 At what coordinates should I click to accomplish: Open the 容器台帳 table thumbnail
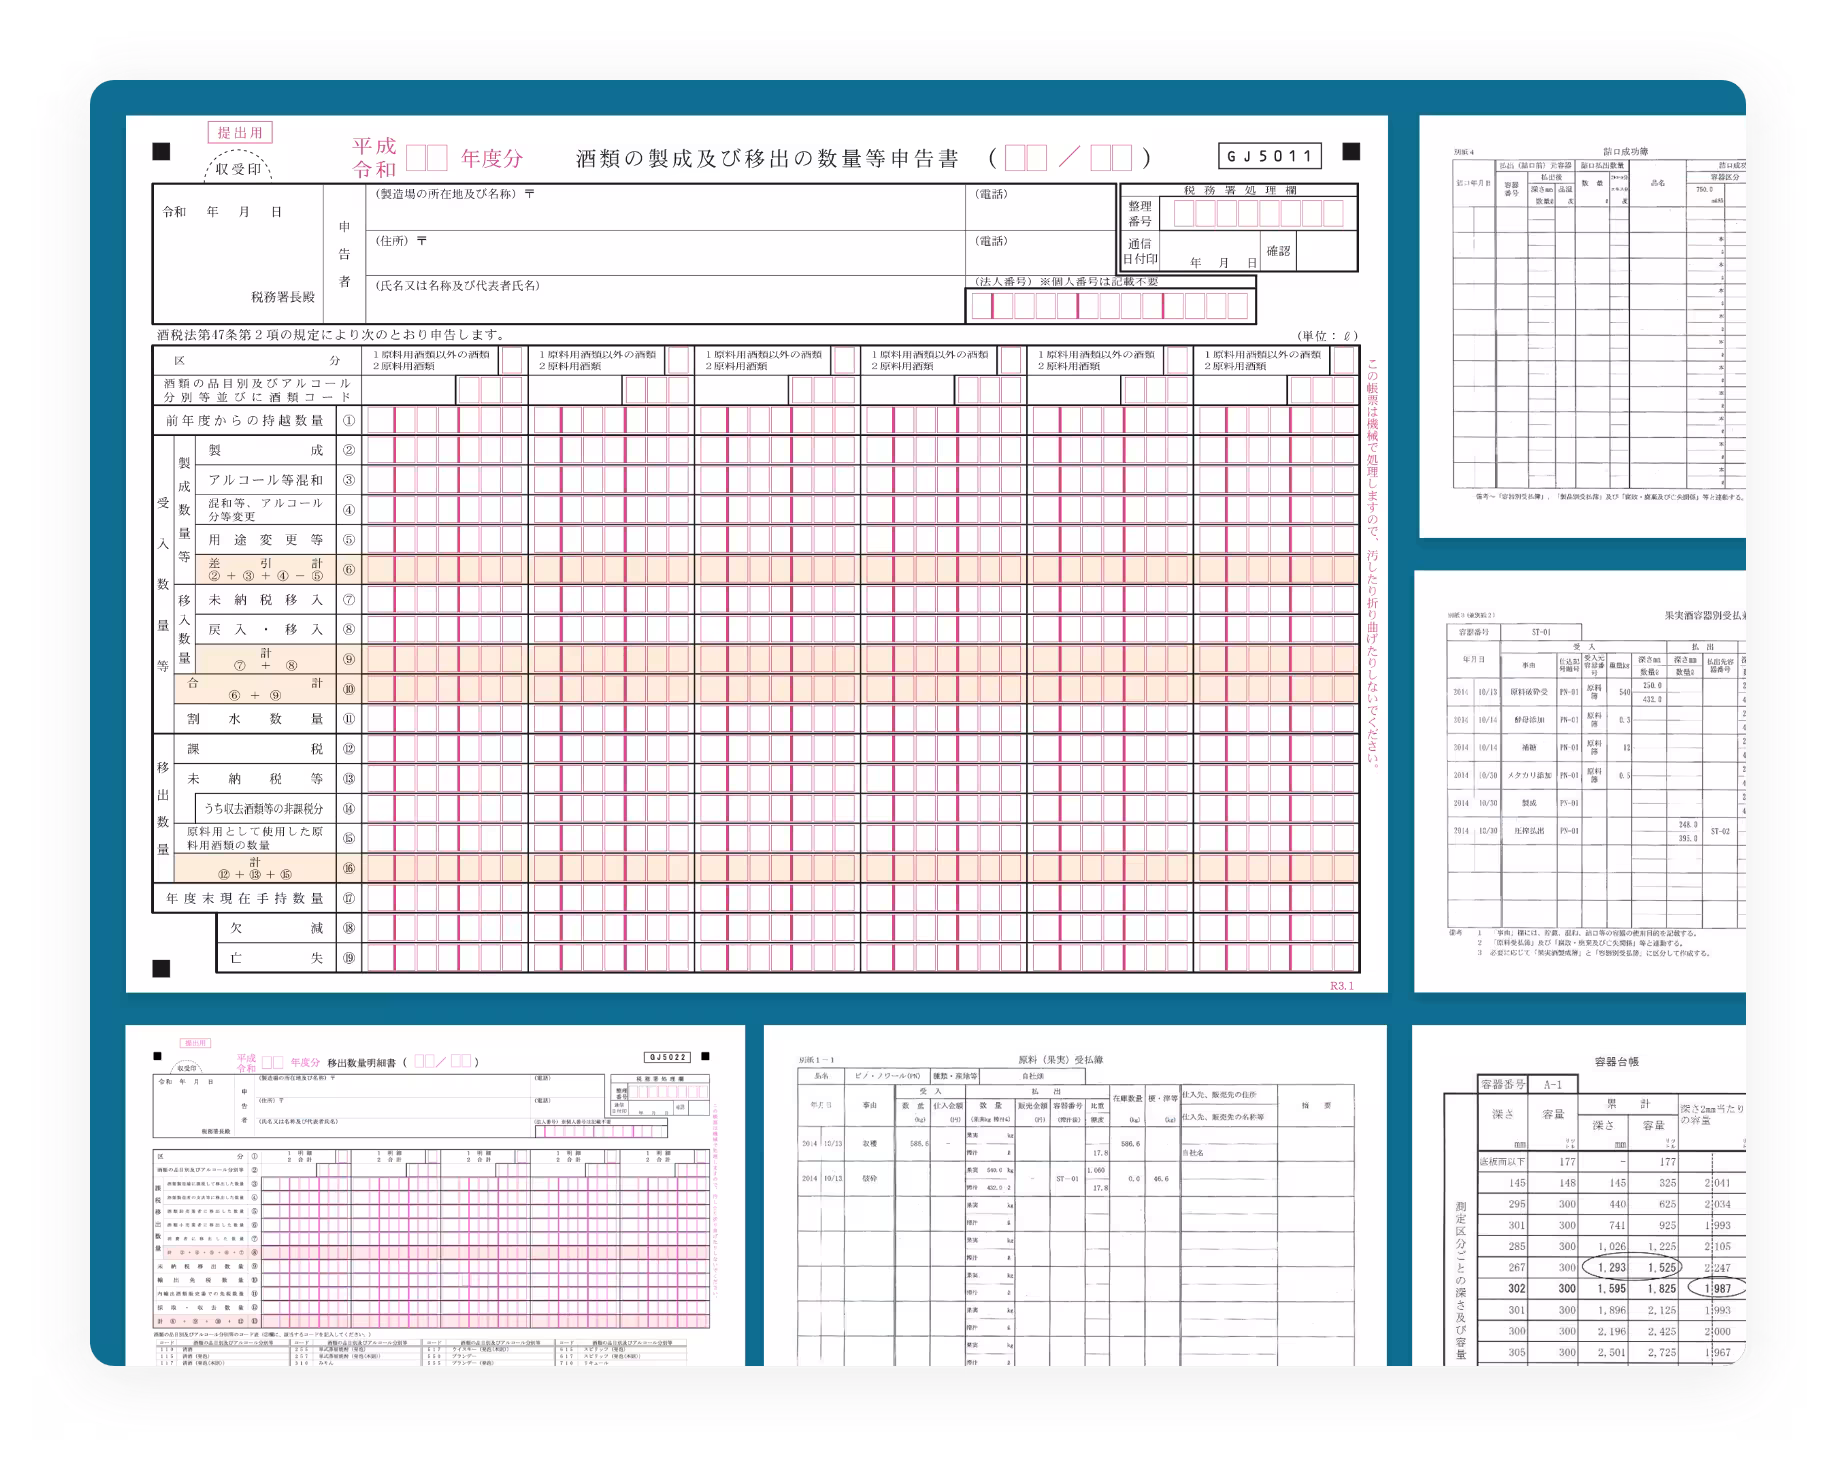[x=1580, y=1195]
